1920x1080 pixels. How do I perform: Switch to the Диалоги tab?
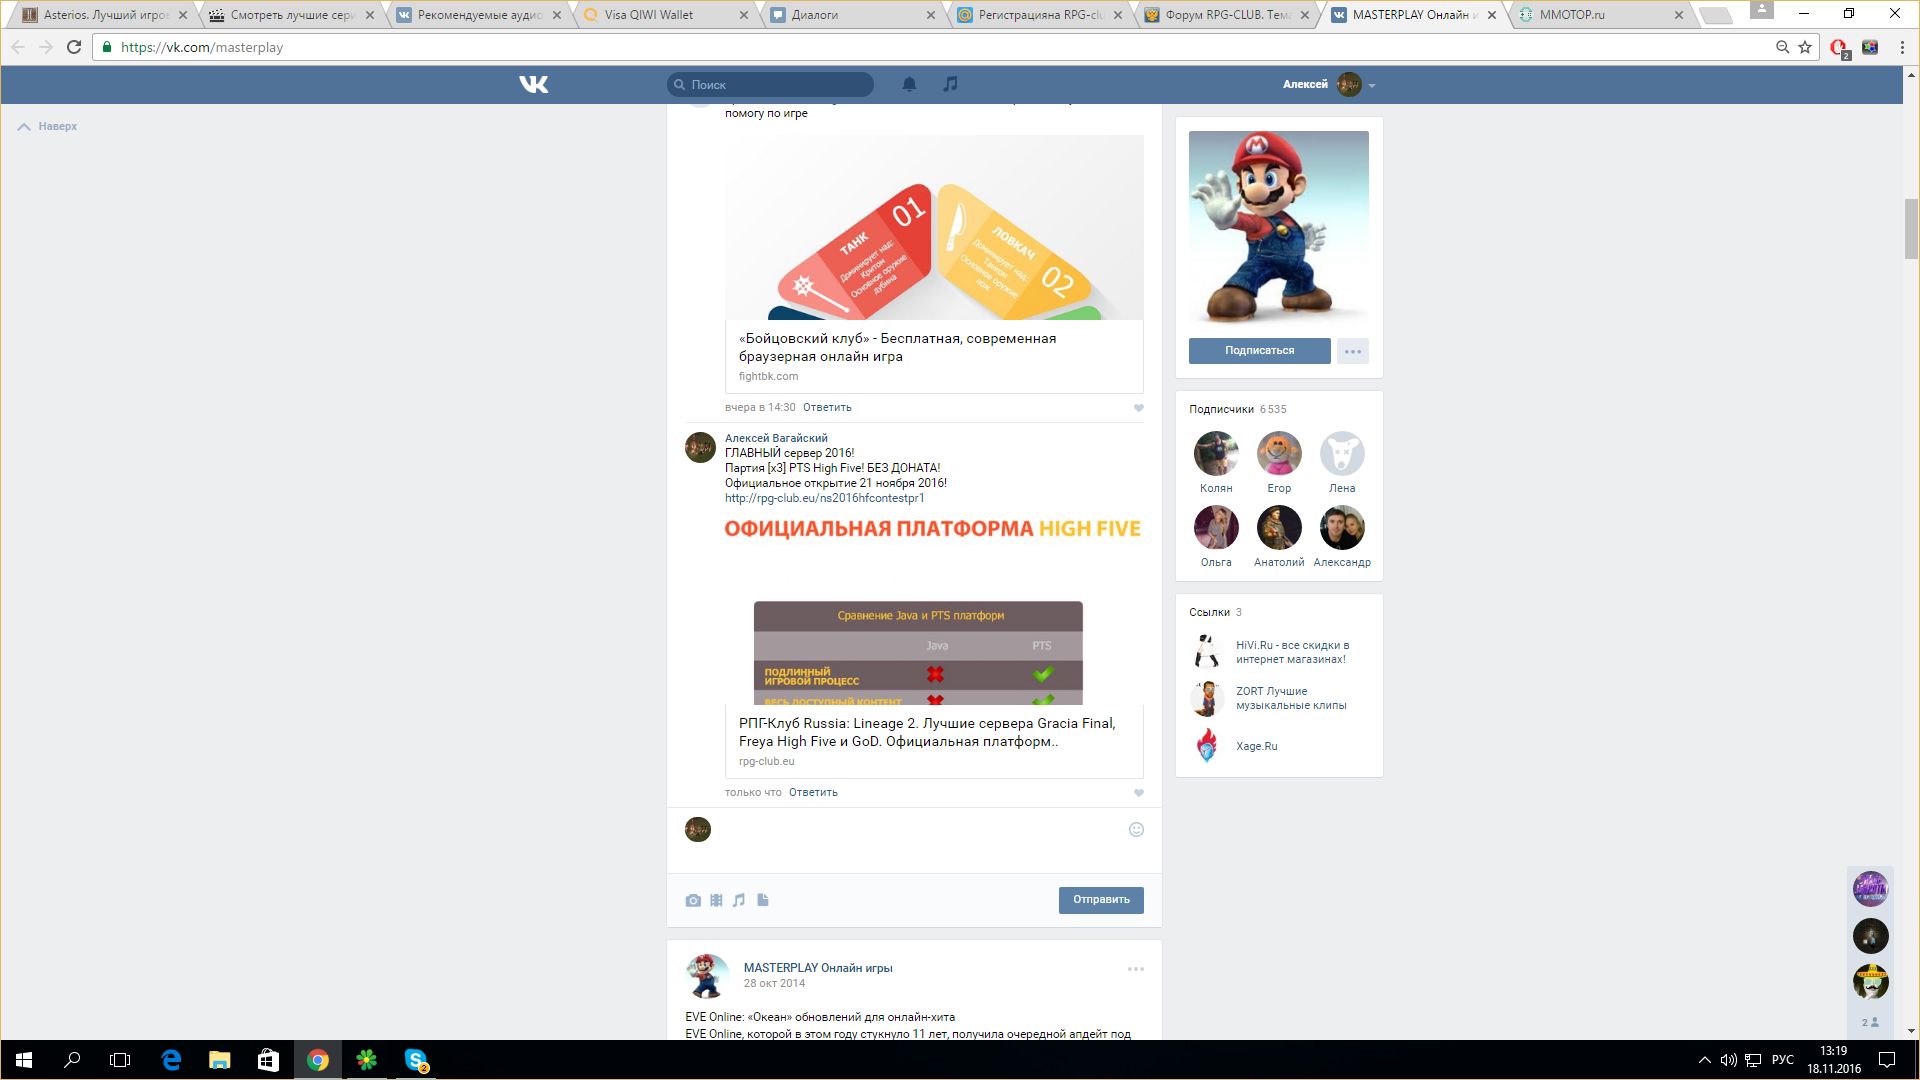coord(852,15)
